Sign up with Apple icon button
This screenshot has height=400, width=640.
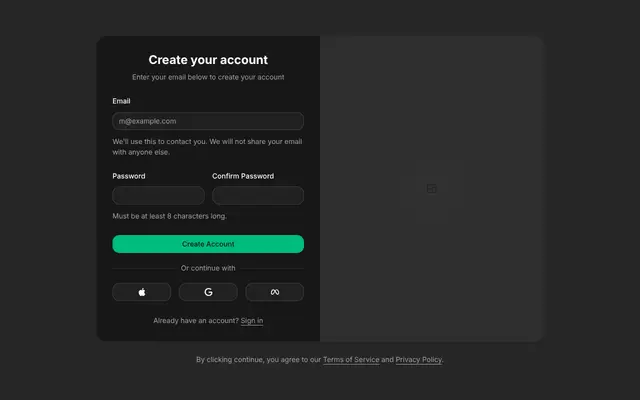pos(142,292)
